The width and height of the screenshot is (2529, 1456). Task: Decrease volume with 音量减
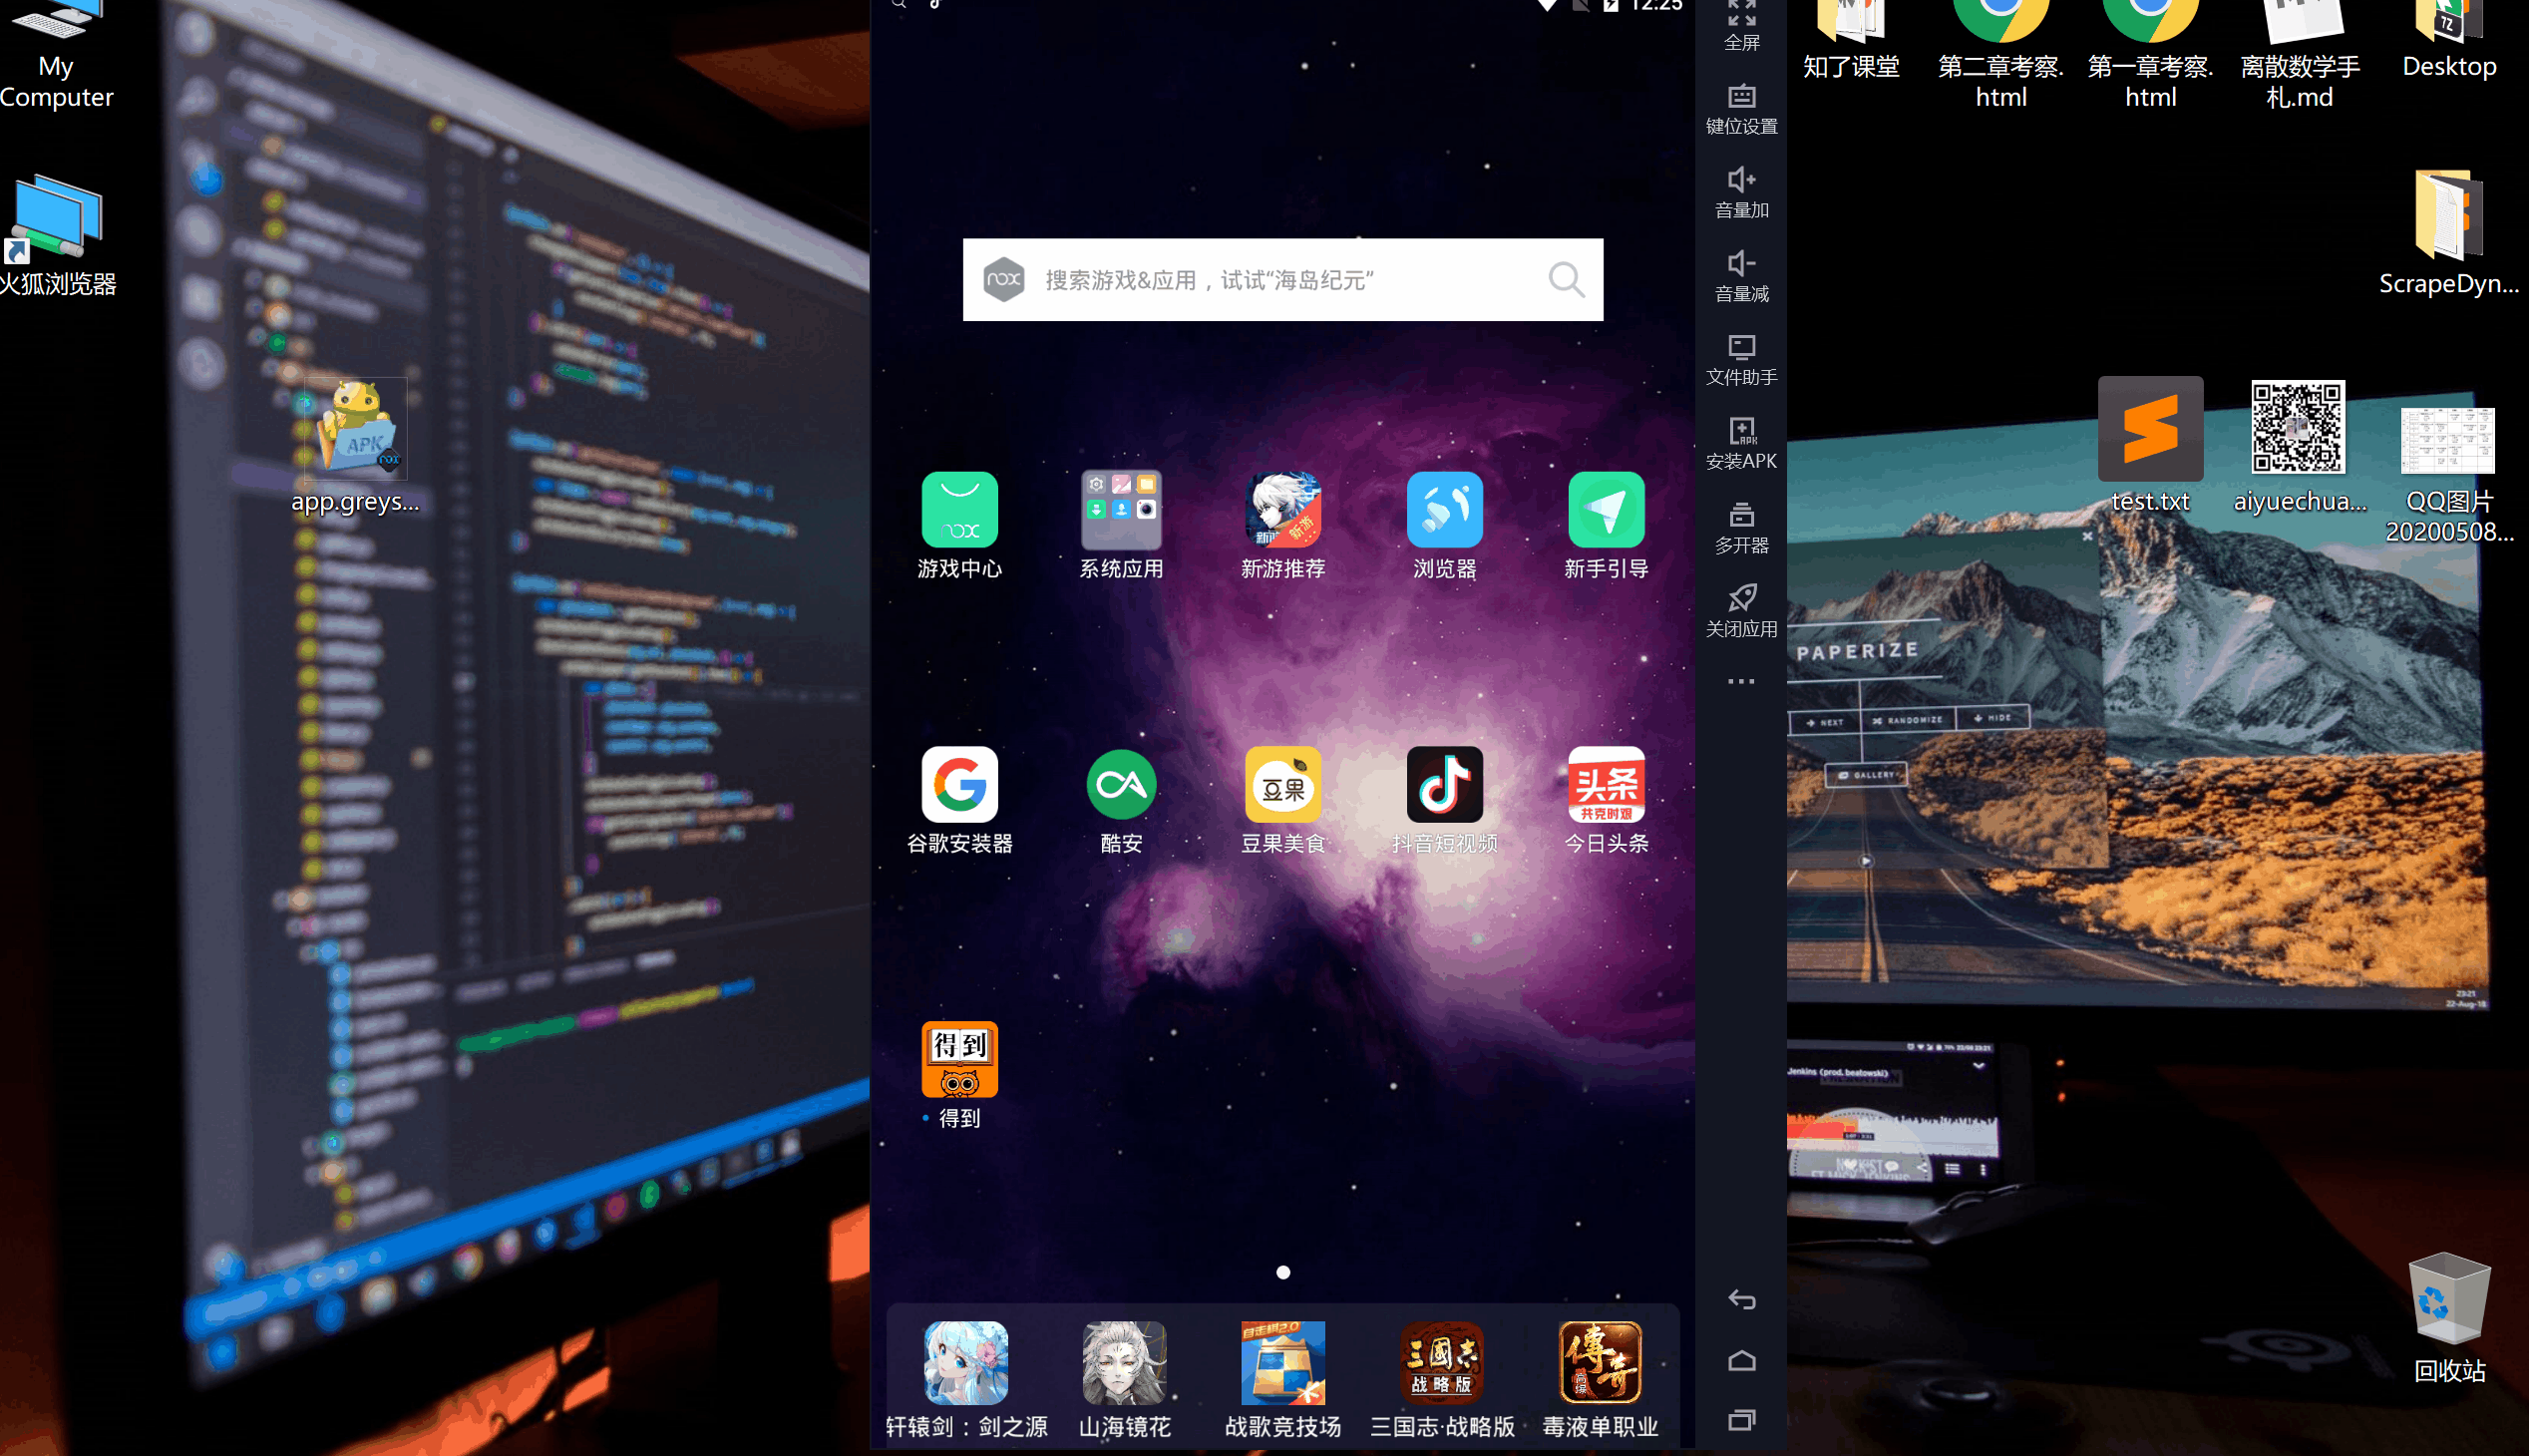(x=1741, y=276)
